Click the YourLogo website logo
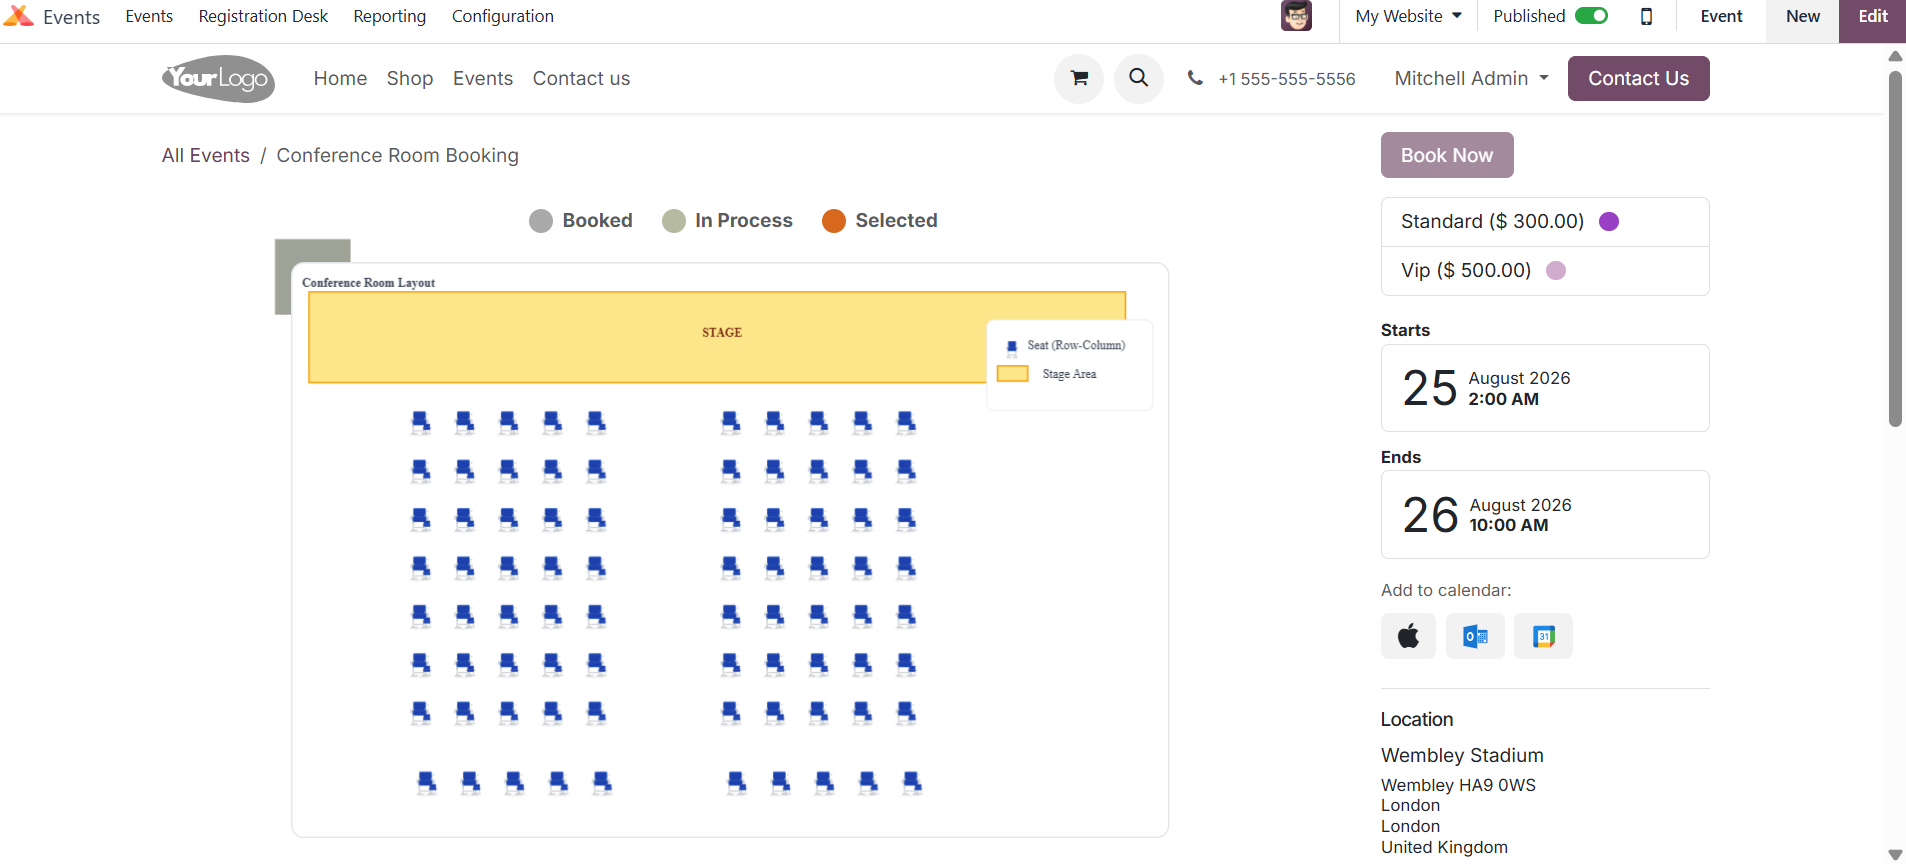The height and width of the screenshot is (864, 1906). pyautogui.click(x=218, y=78)
